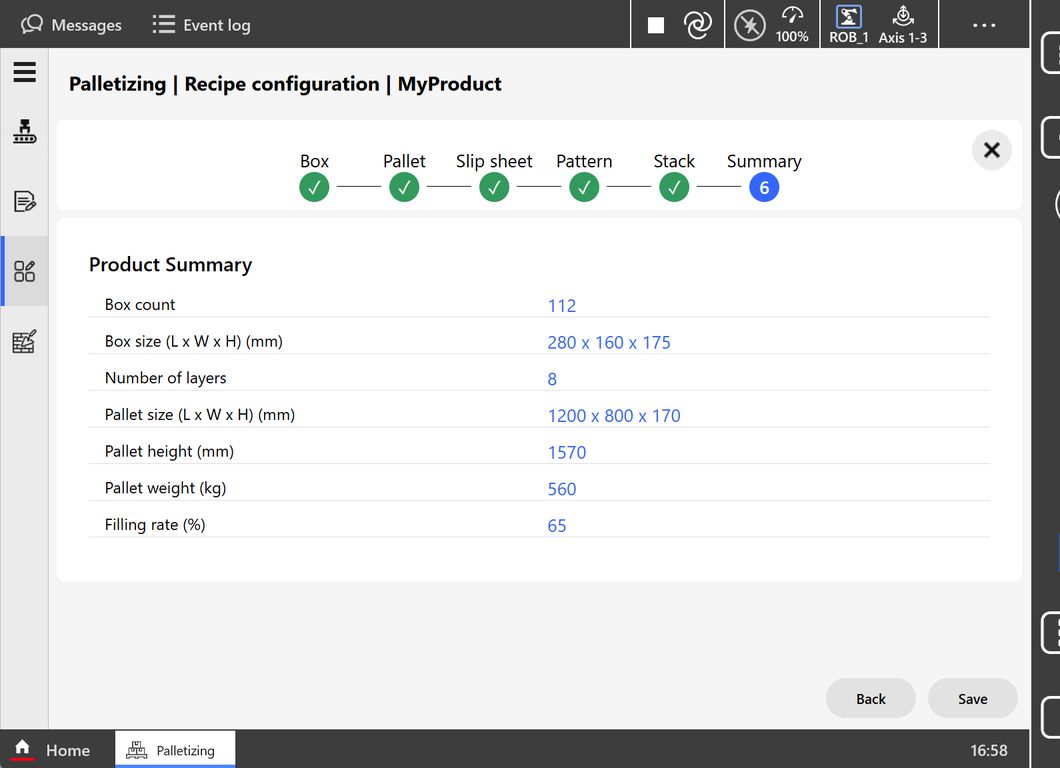This screenshot has height=768, width=1060.
Task: Click the Palletizing Recipe configuration page title
Action: (285, 84)
